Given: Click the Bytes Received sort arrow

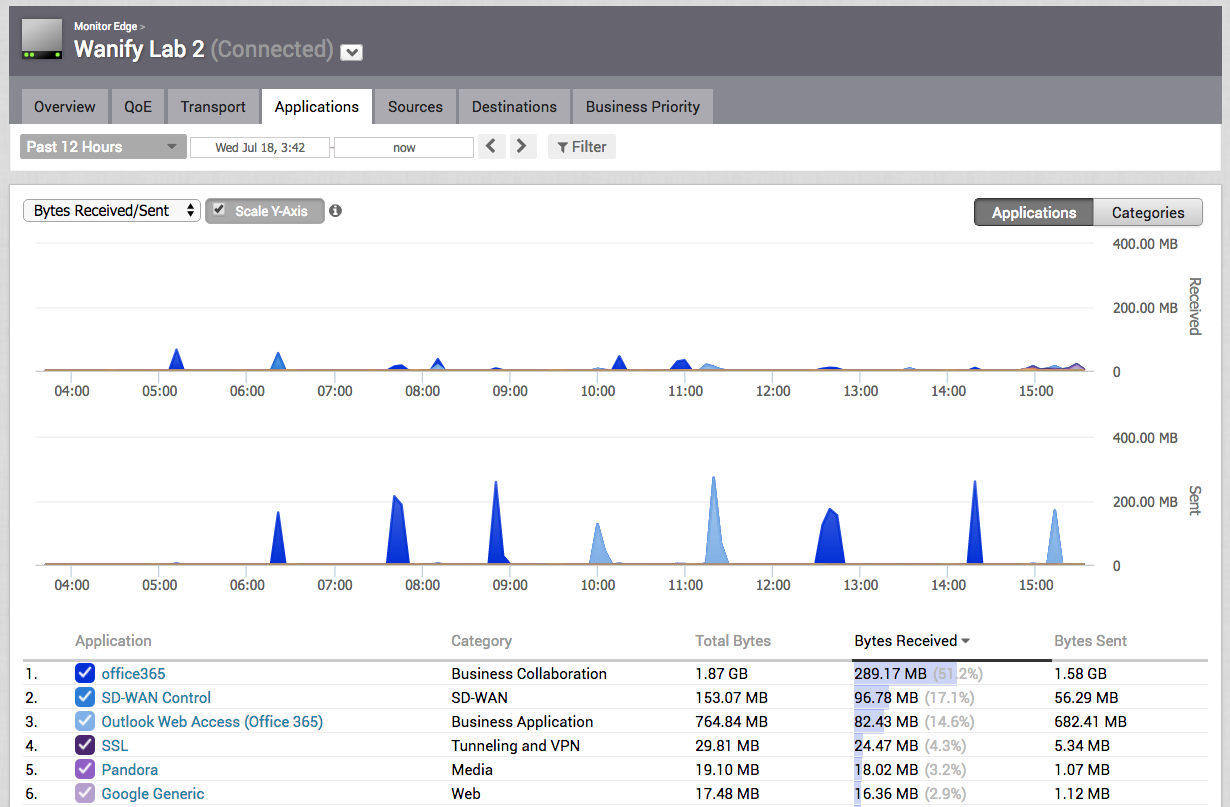Looking at the screenshot, I should [x=966, y=641].
